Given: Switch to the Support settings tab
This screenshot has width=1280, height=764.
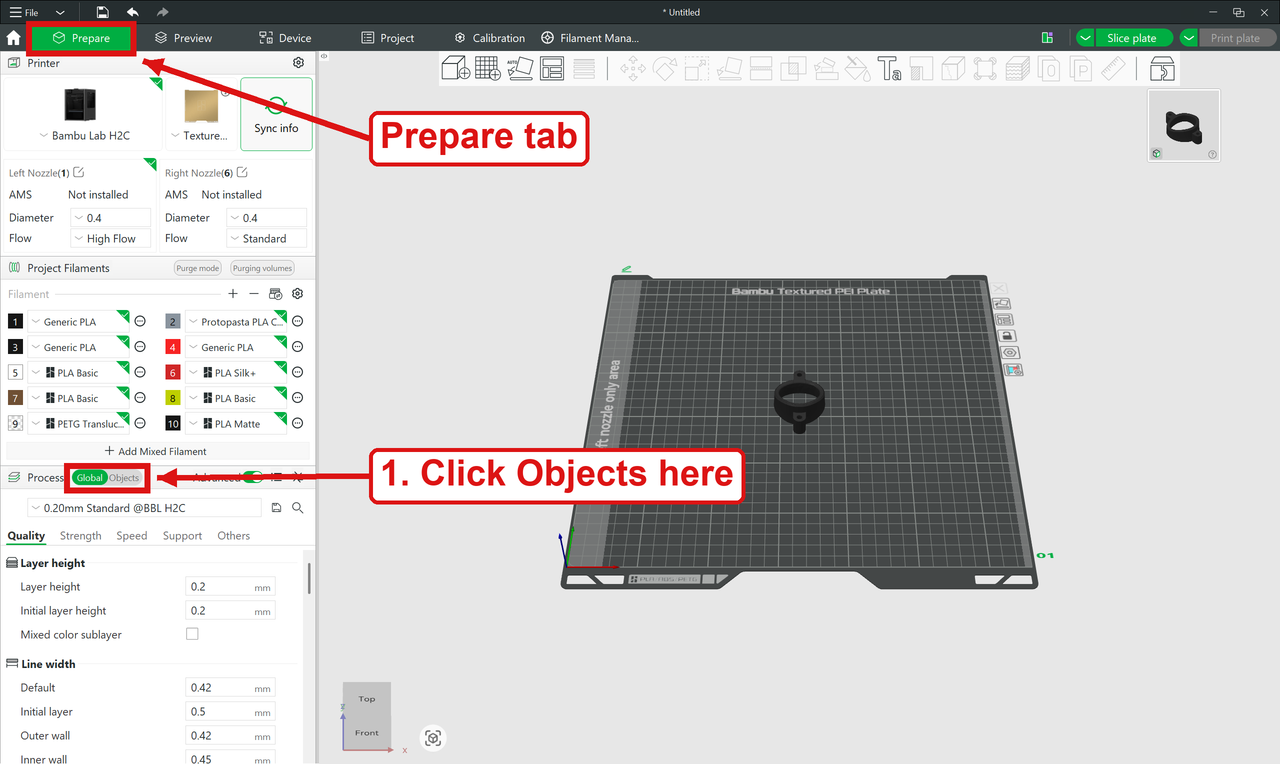Looking at the screenshot, I should tap(182, 536).
